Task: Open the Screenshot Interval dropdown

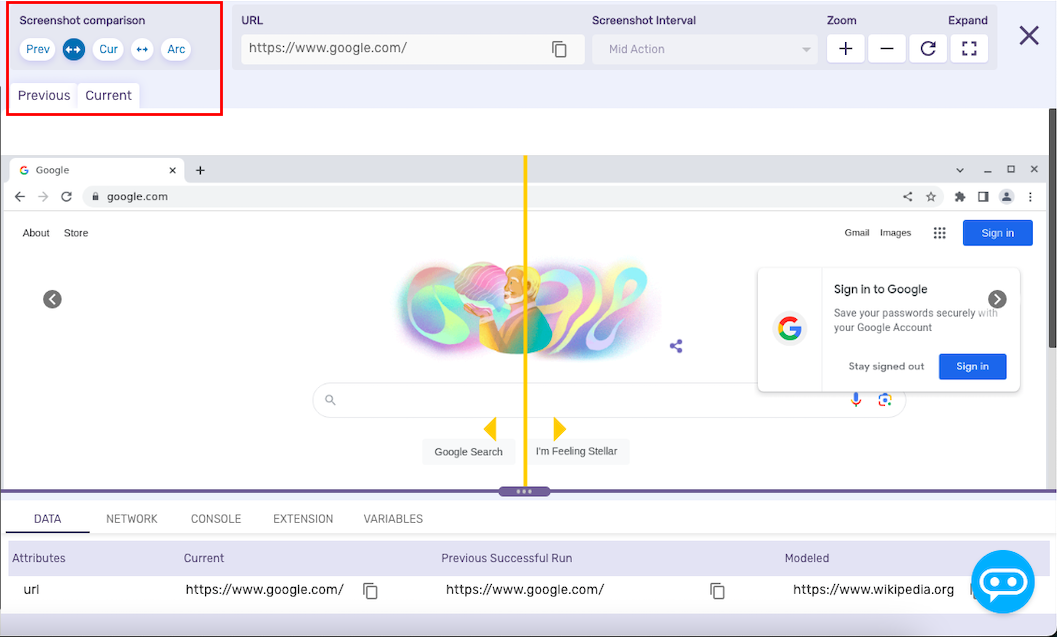Action: click(704, 49)
